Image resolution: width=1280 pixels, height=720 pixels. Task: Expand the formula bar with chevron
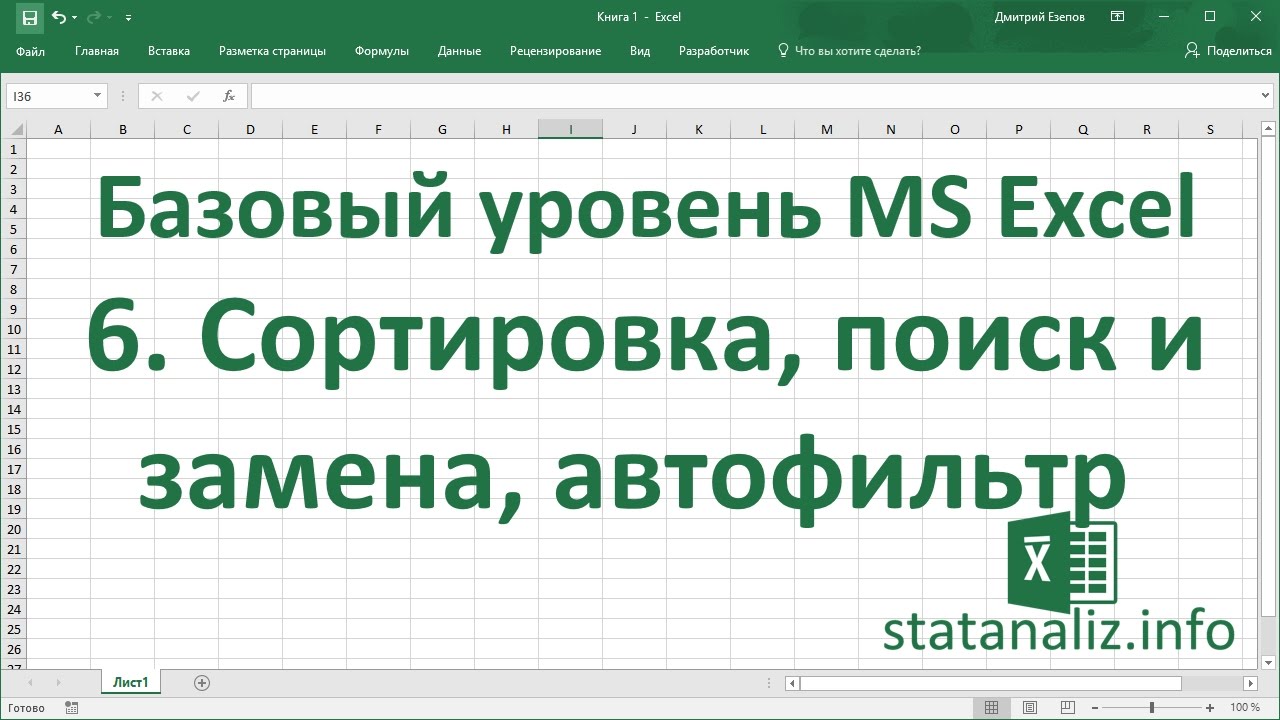[x=1266, y=96]
